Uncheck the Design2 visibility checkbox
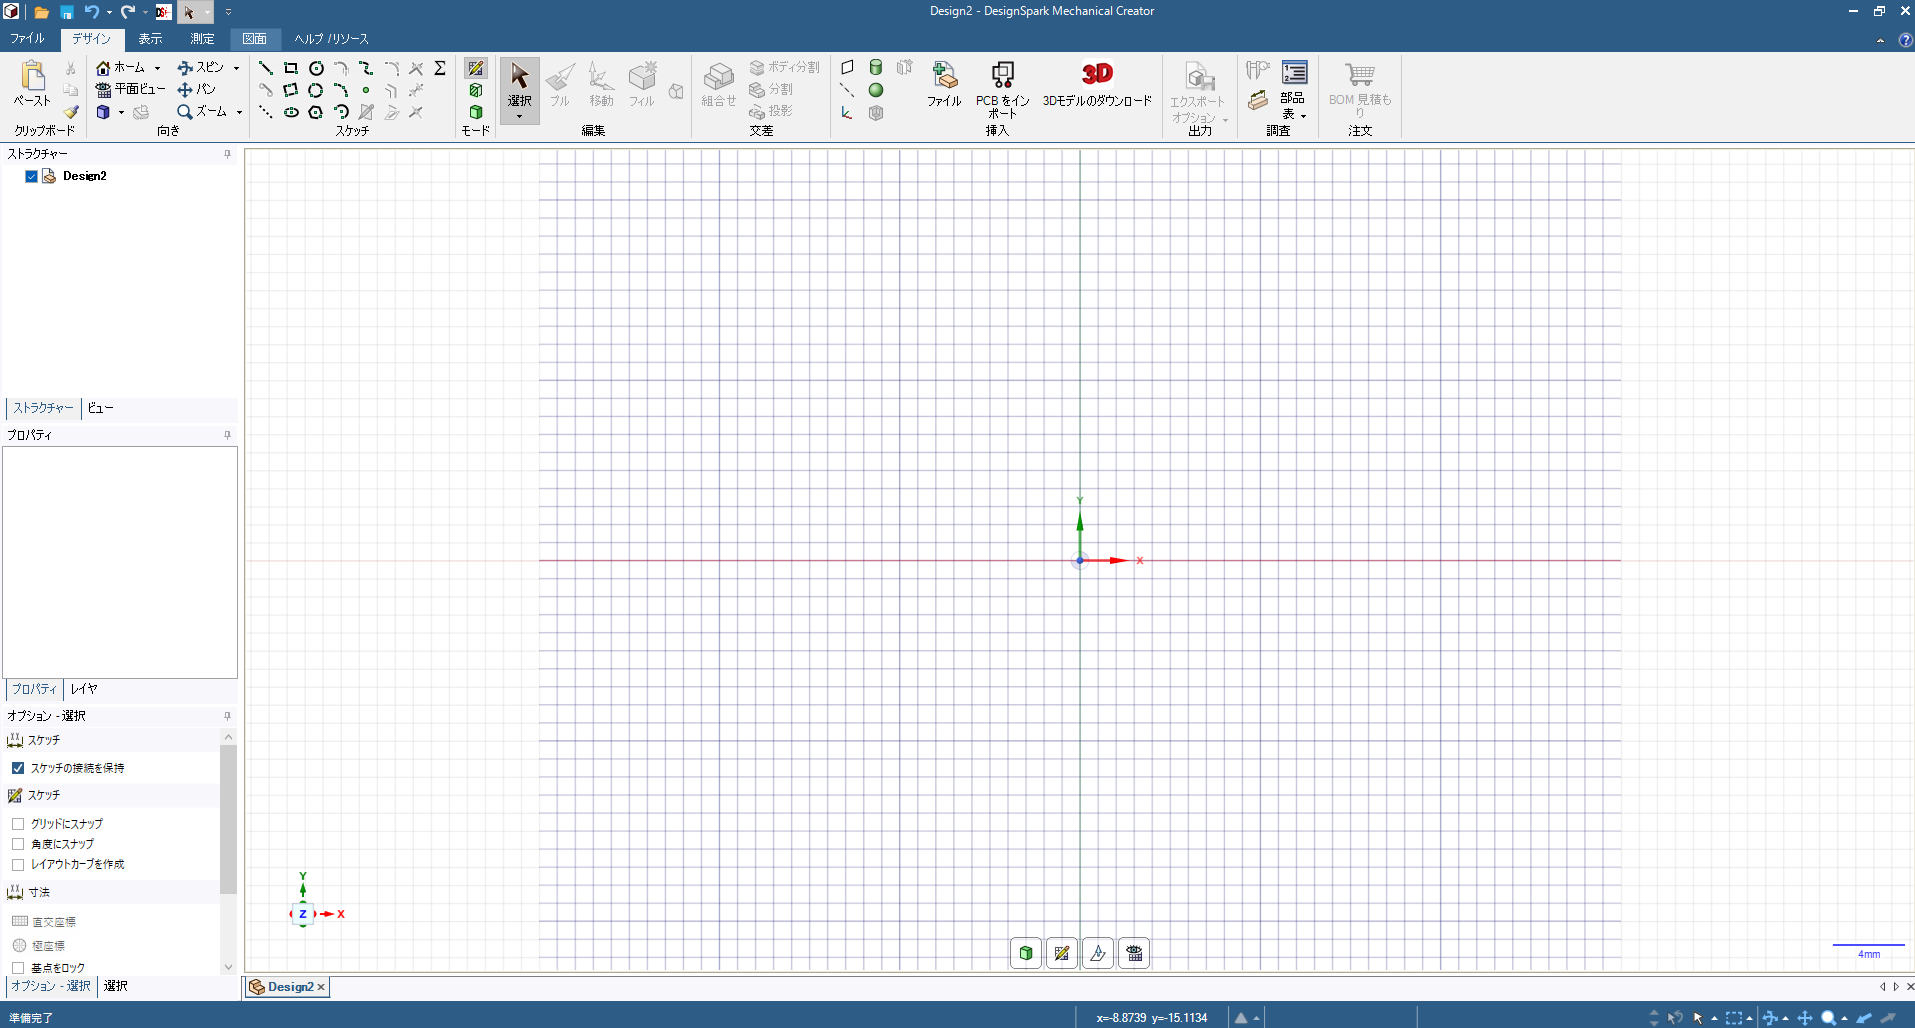The image size is (1915, 1028). click(x=31, y=176)
